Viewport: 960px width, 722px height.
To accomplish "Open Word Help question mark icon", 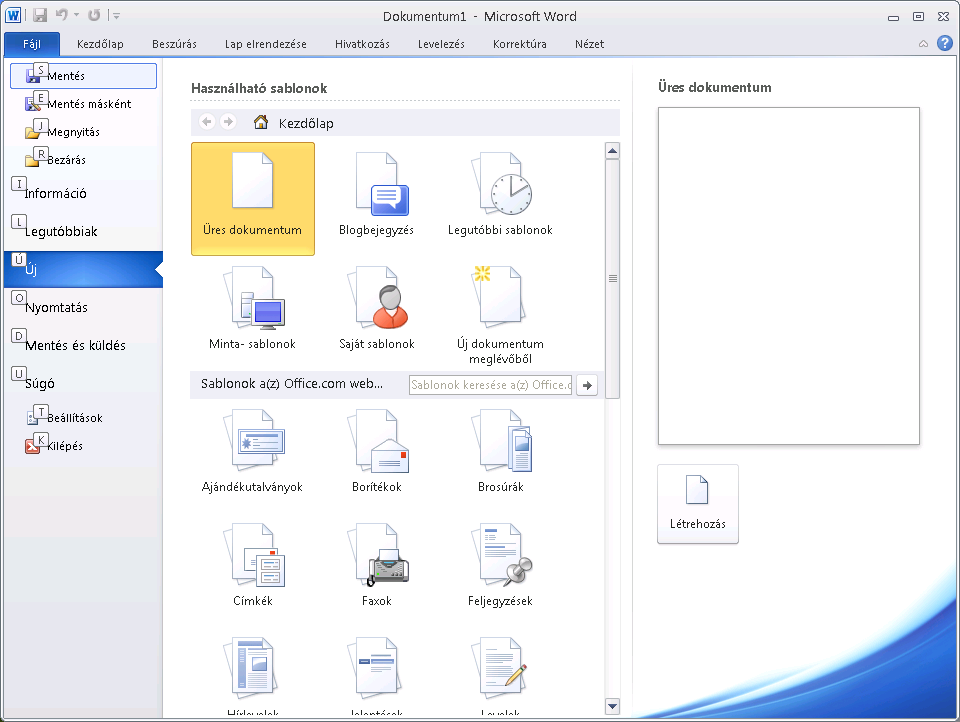I will click(945, 43).
